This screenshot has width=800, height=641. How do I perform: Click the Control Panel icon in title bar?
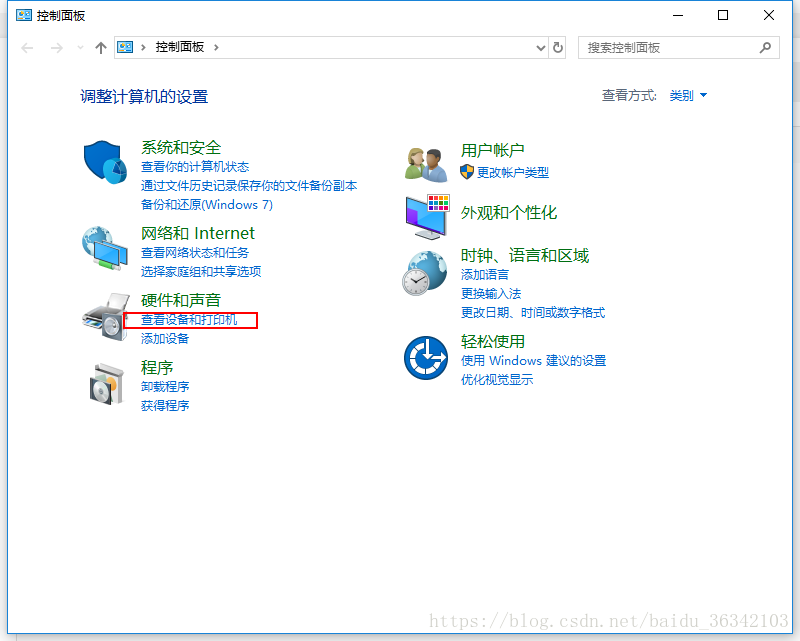(x=24, y=15)
